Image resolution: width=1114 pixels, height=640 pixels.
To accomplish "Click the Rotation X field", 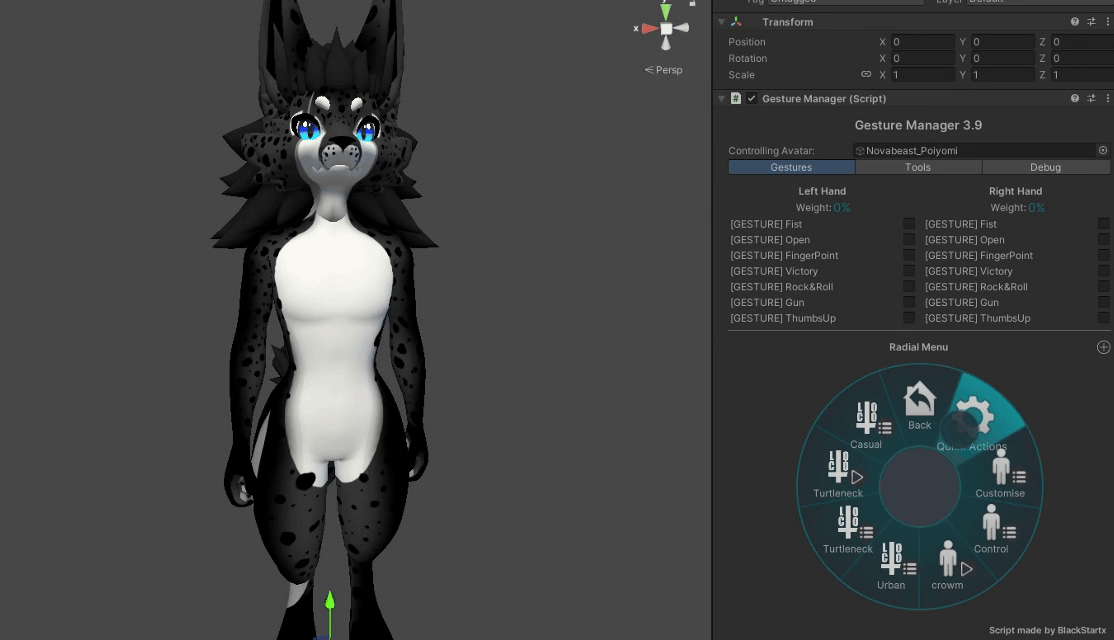I will 922,58.
